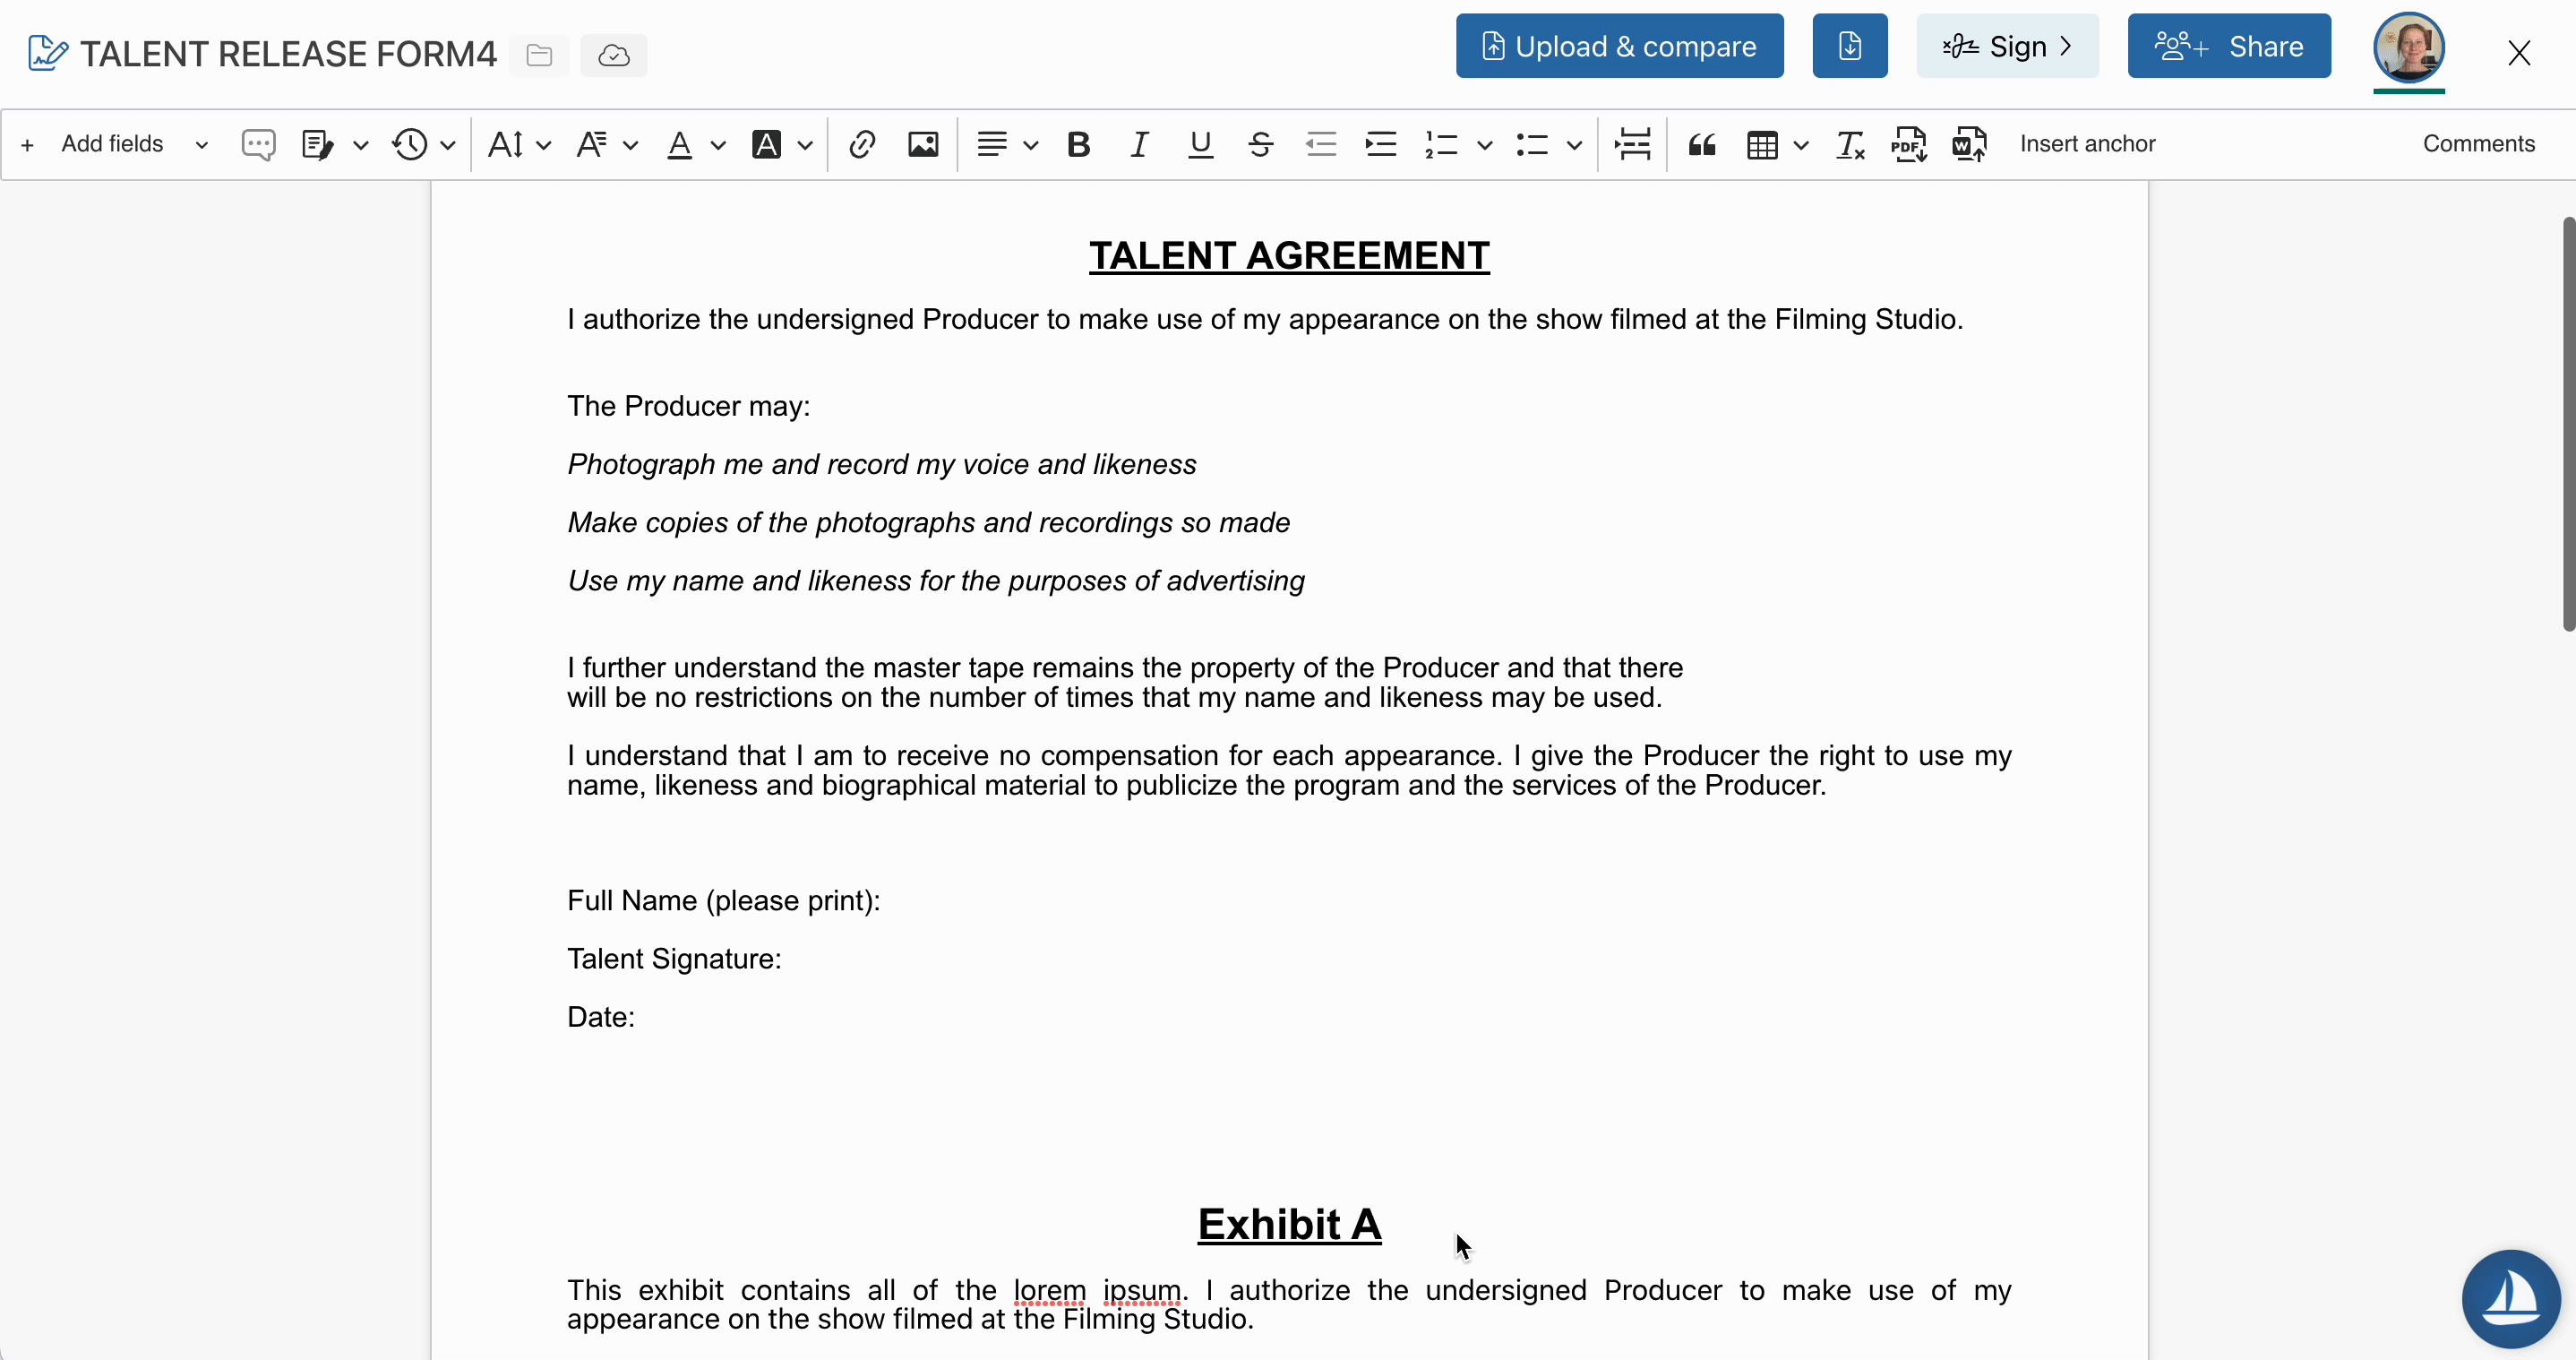Expand the edit mode dropdown chevron
Screen dimensions: 2576x1360
tap(361, 146)
